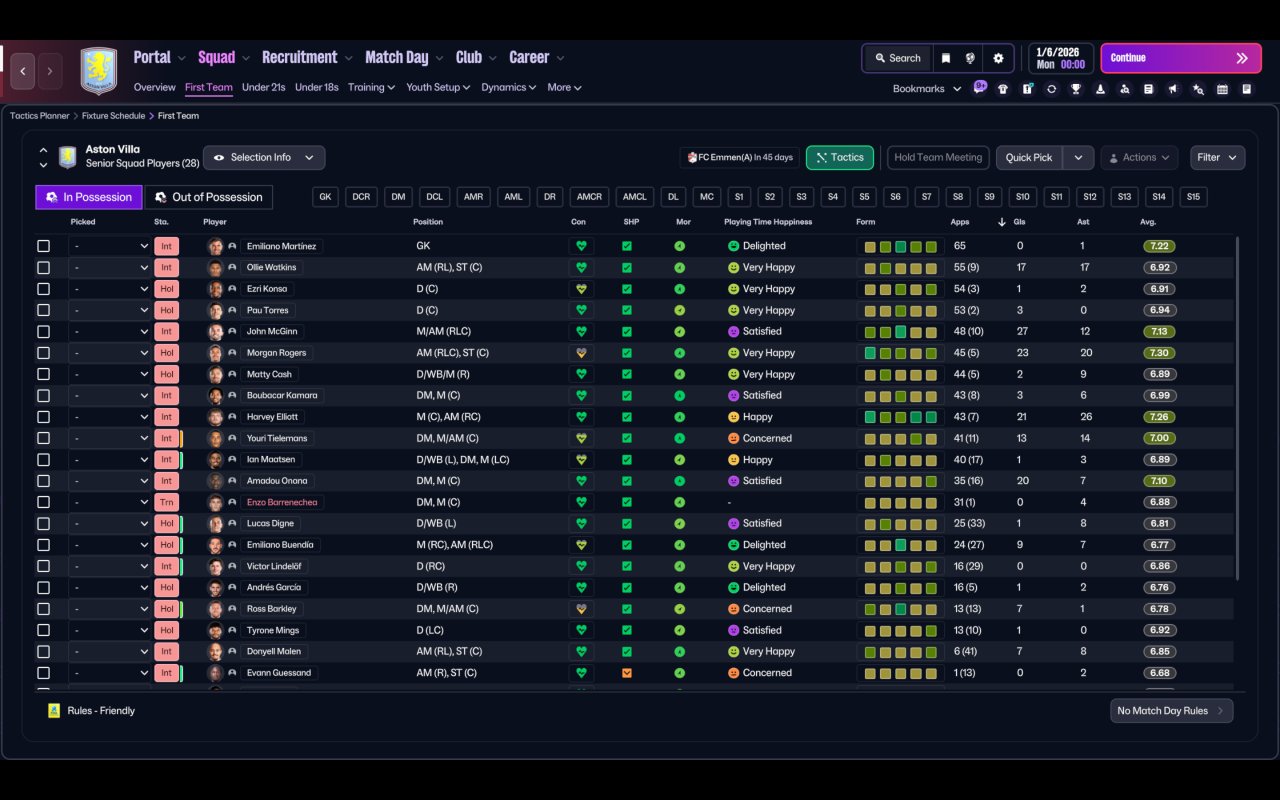
Task: Switch to the Overview tab
Action: click(154, 87)
